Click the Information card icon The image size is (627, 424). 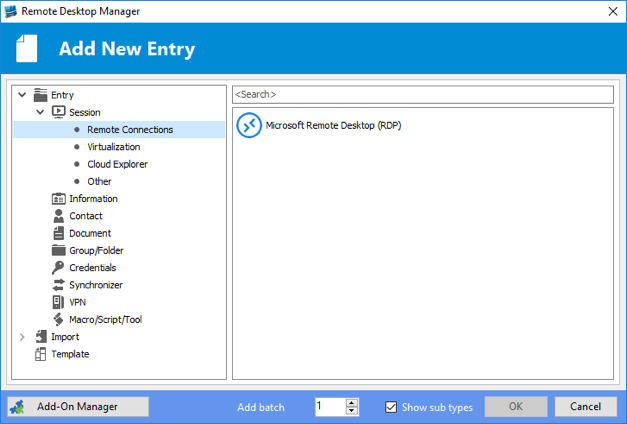click(58, 199)
